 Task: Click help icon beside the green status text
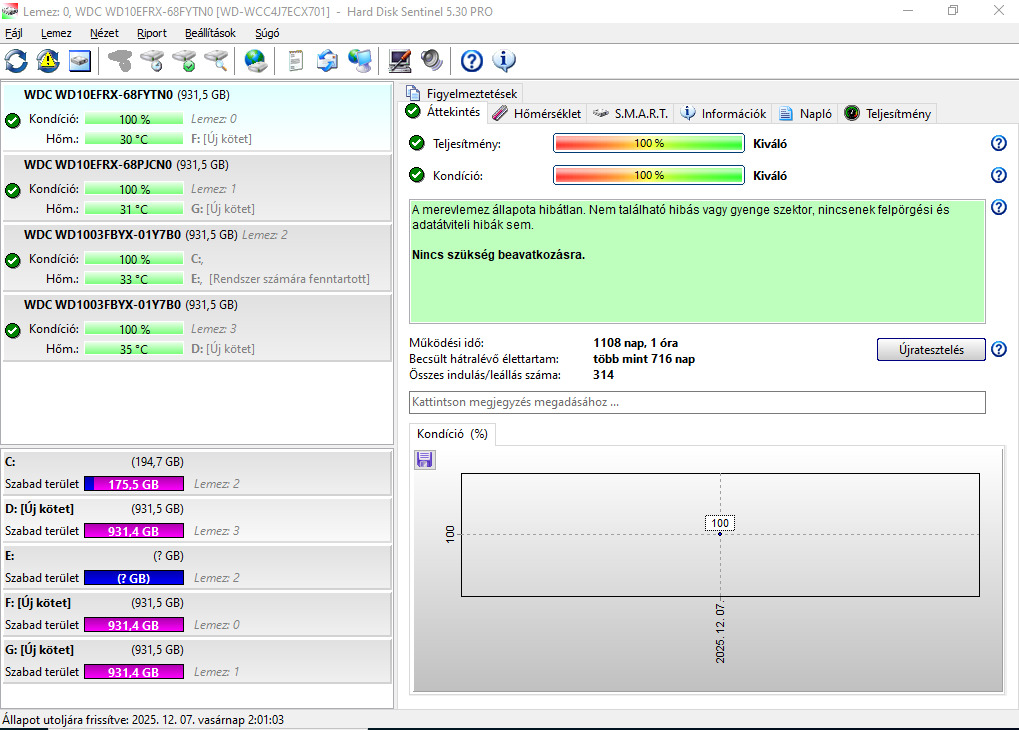pyautogui.click(x=999, y=207)
